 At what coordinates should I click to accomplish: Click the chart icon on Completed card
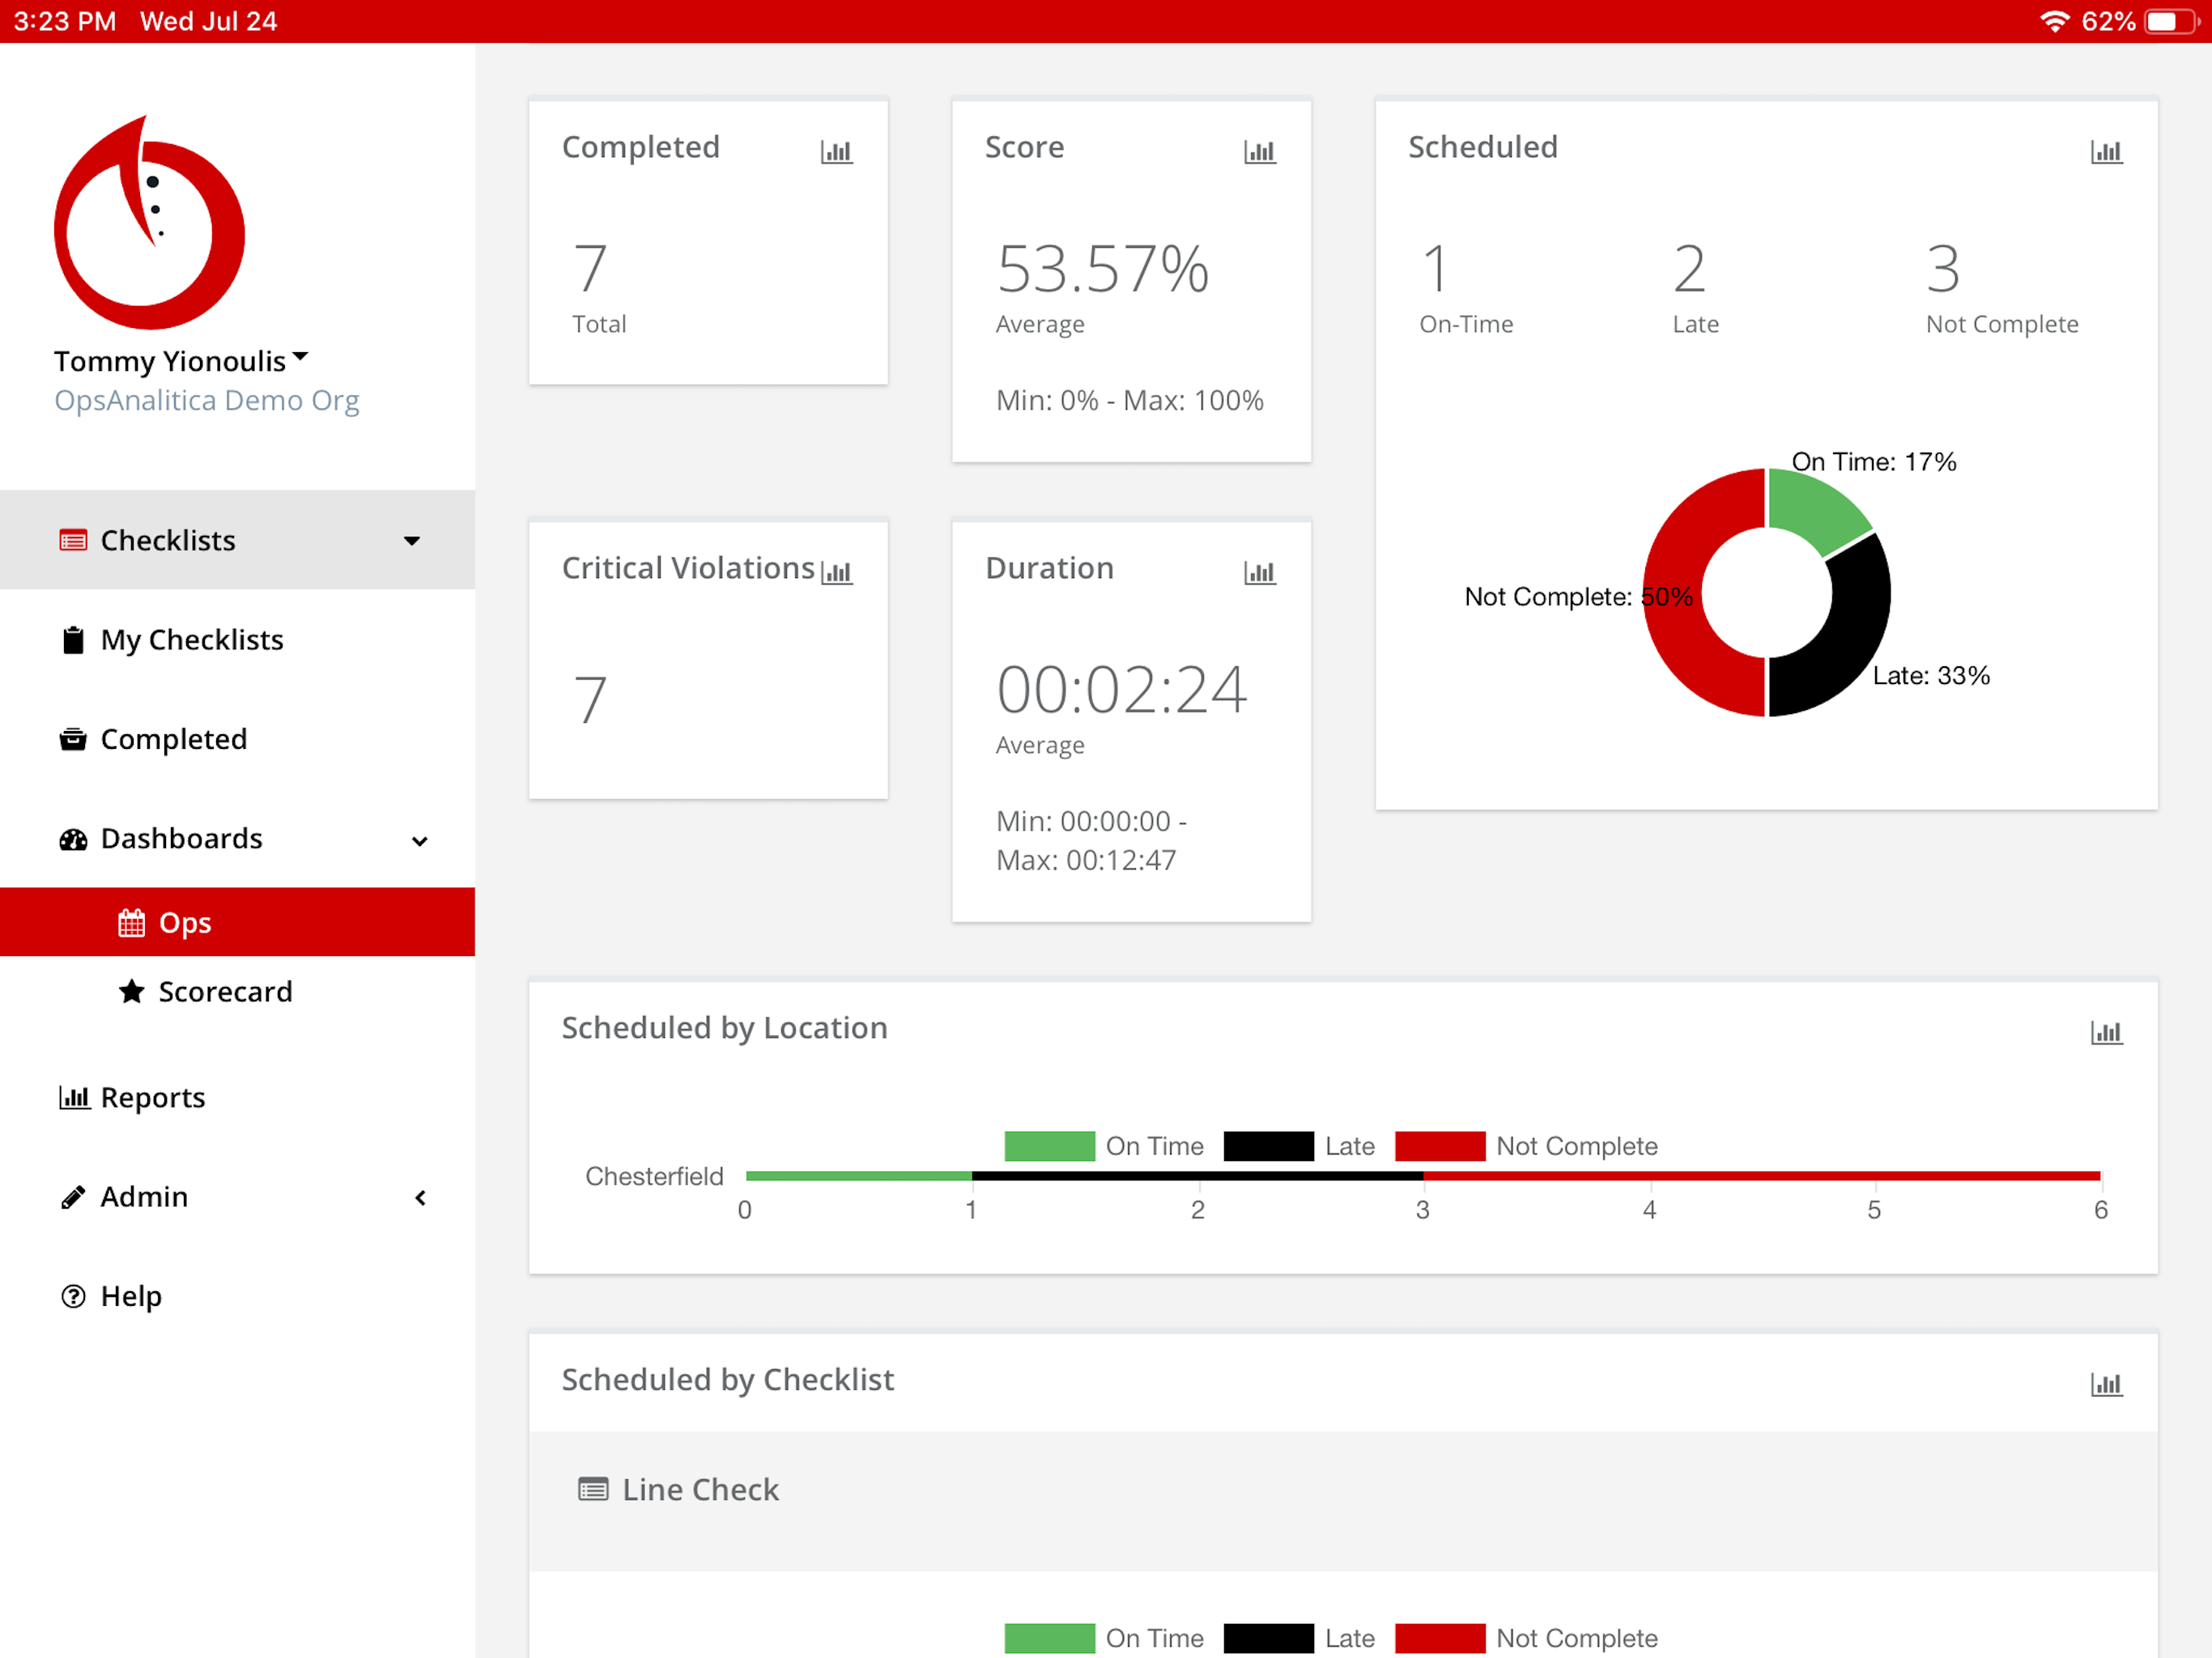[x=836, y=152]
